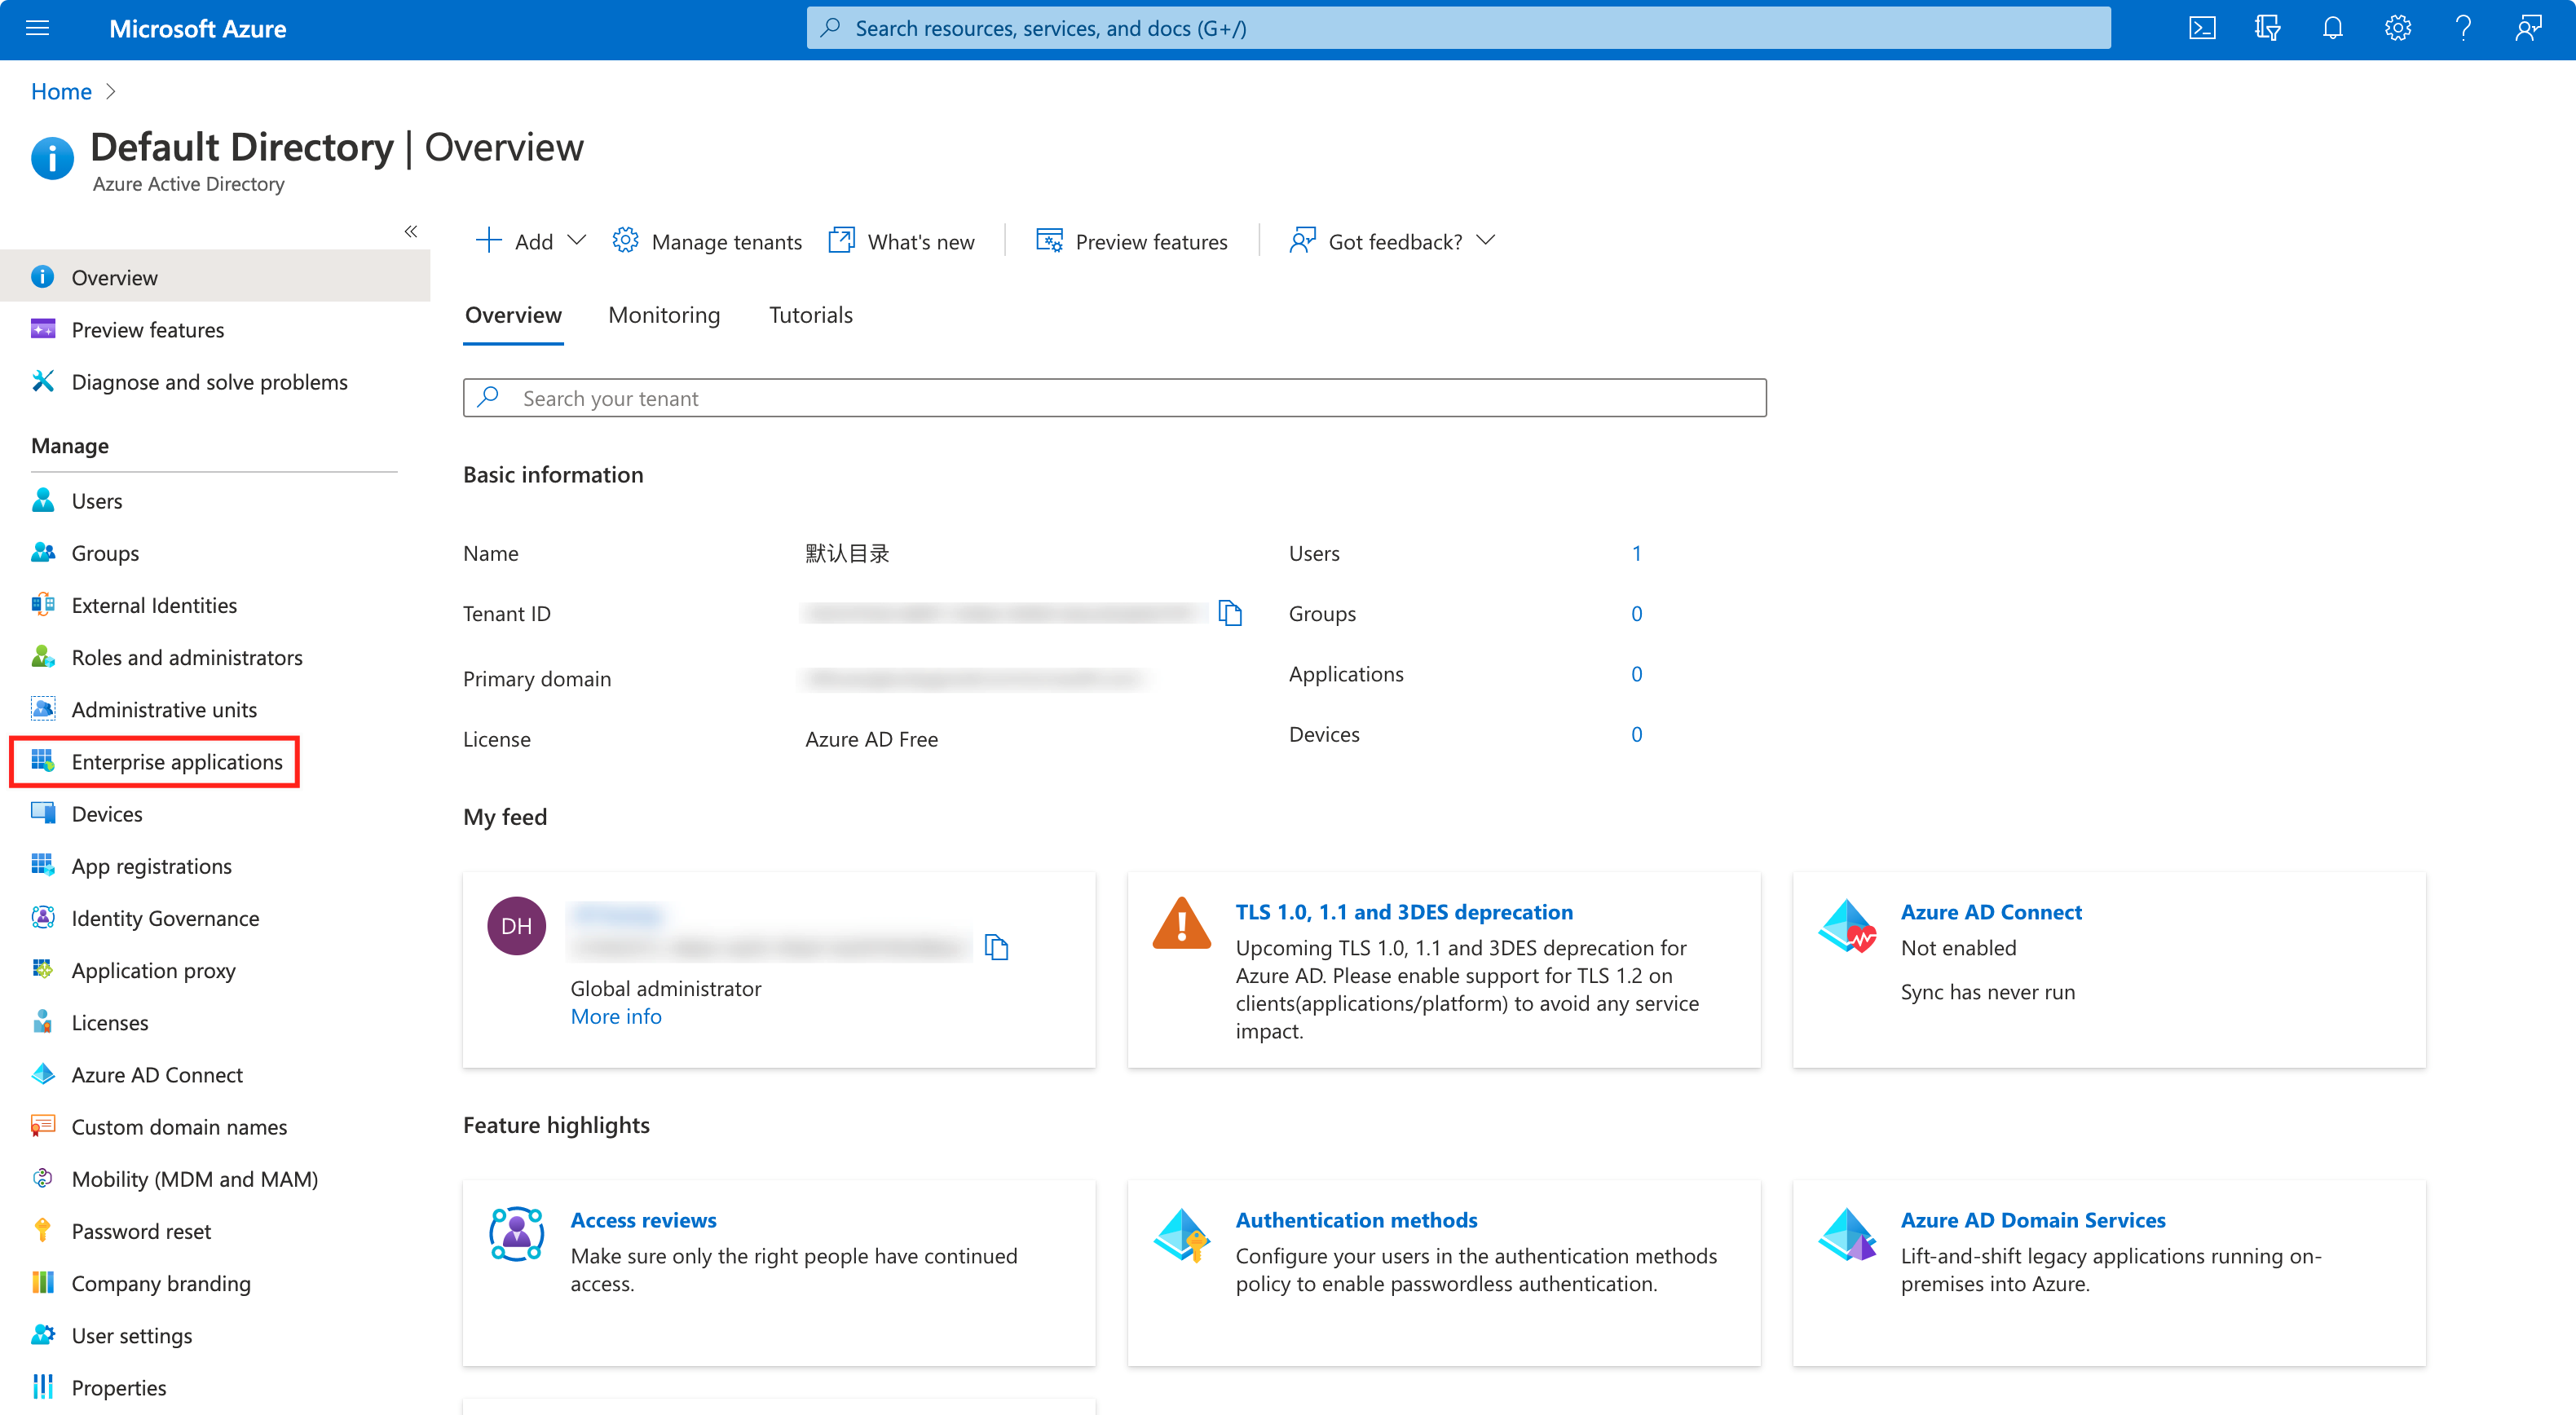
Task: Open portal notifications bell
Action: [x=2332, y=28]
